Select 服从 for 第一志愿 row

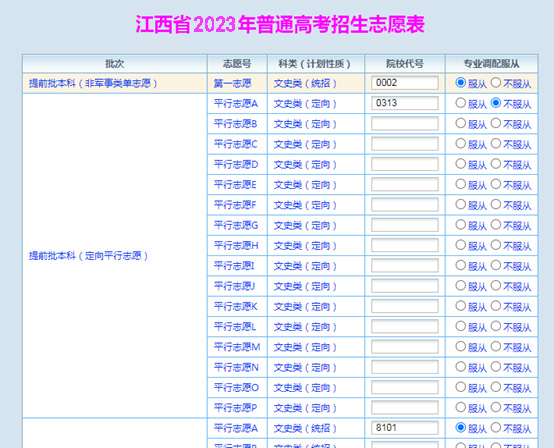coord(460,83)
